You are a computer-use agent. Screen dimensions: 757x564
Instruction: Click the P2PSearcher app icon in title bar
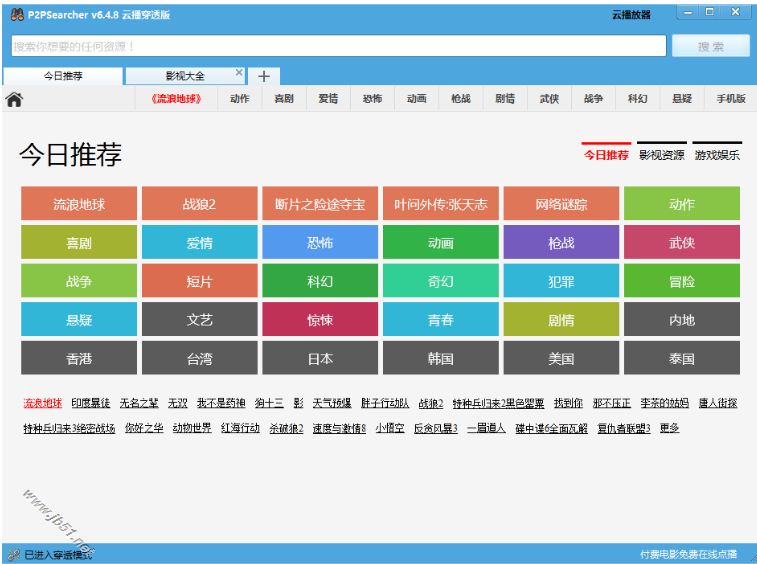coord(17,14)
